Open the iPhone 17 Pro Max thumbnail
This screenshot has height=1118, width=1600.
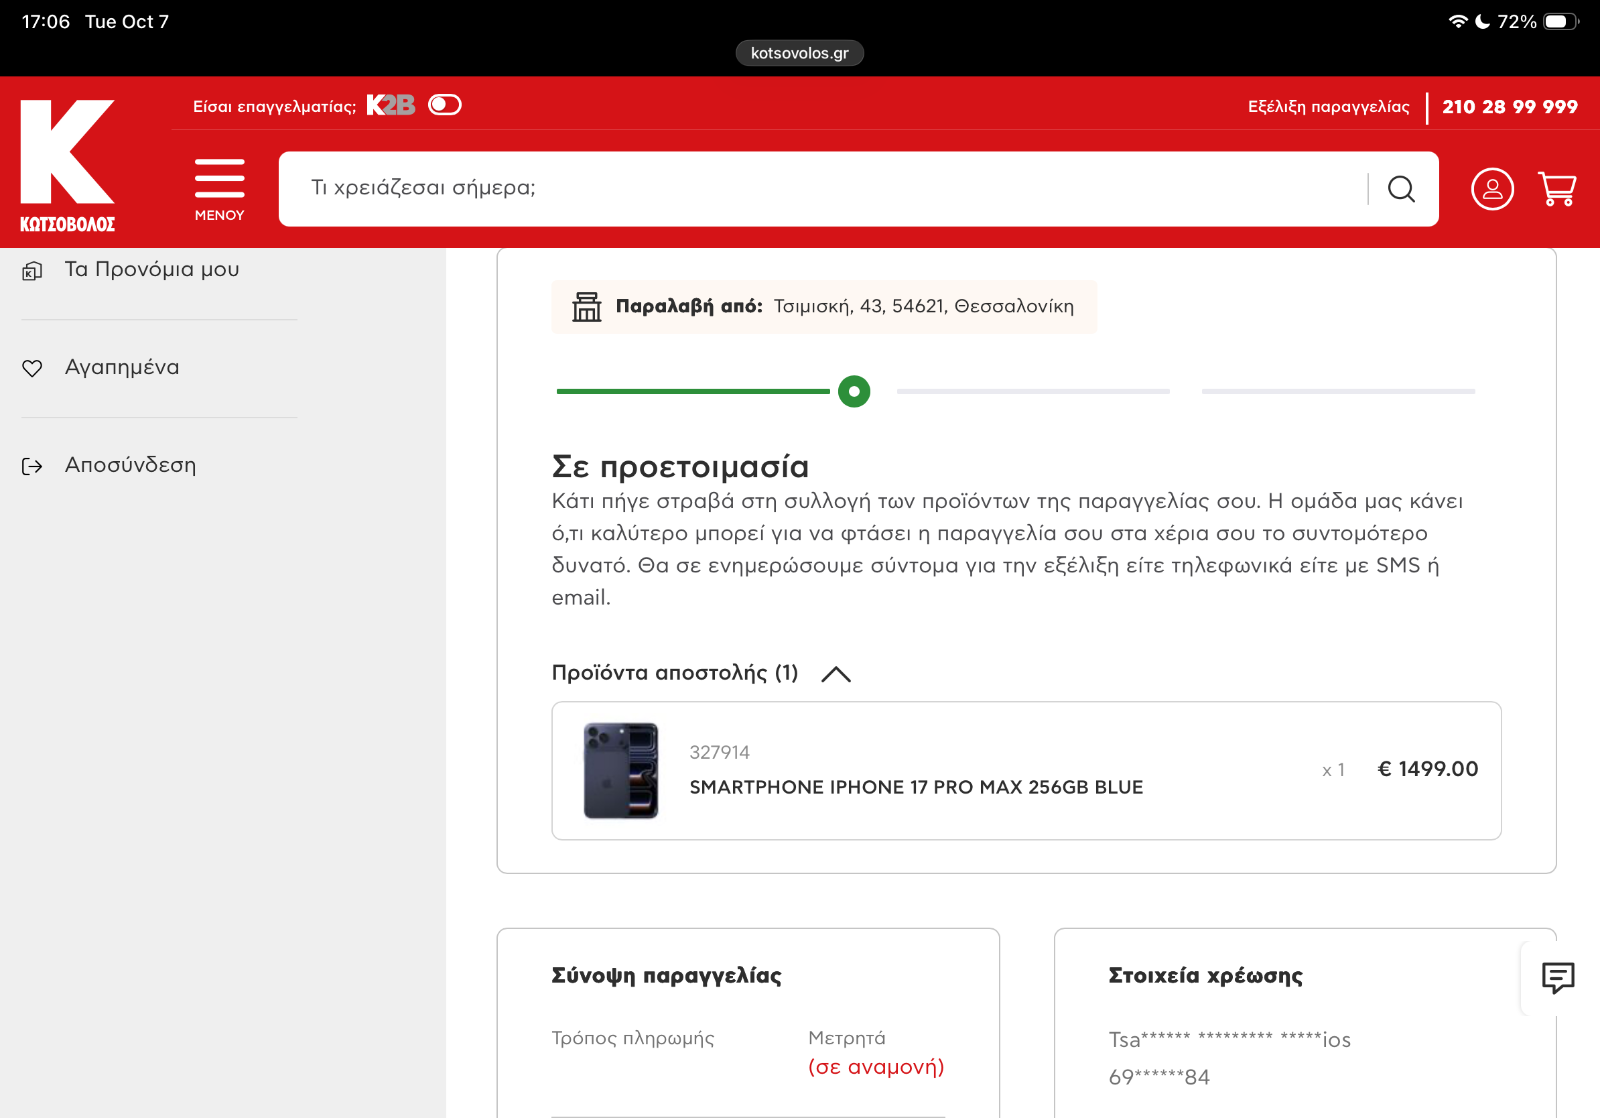621,771
